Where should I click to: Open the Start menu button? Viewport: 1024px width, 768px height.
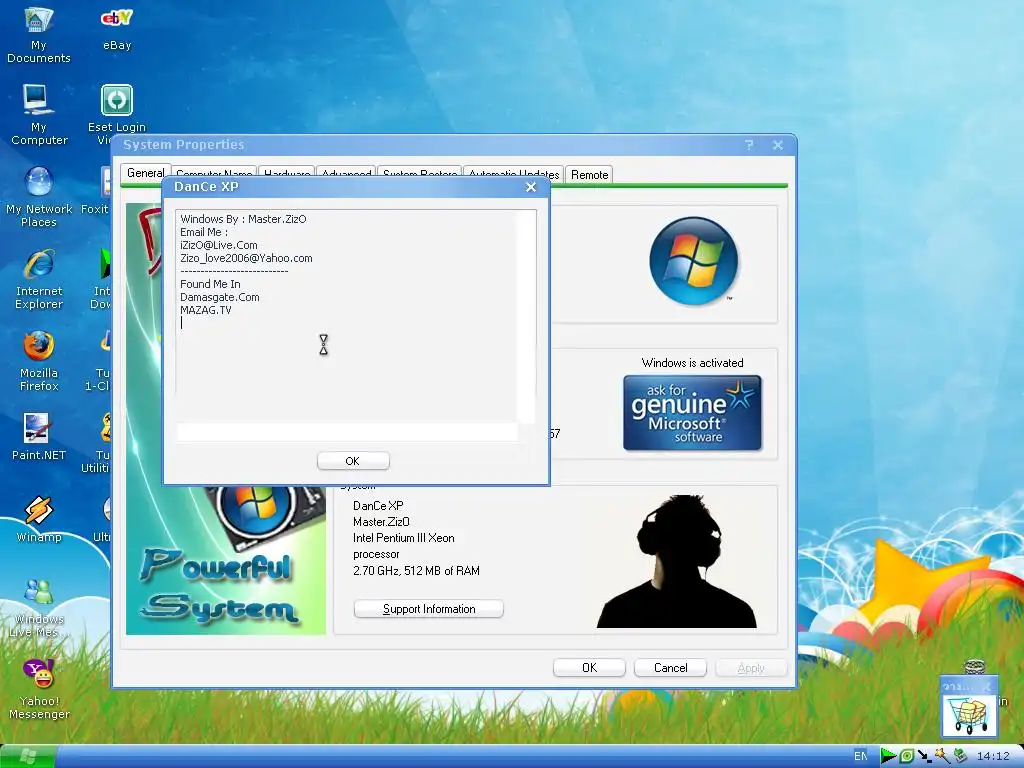click(27, 756)
